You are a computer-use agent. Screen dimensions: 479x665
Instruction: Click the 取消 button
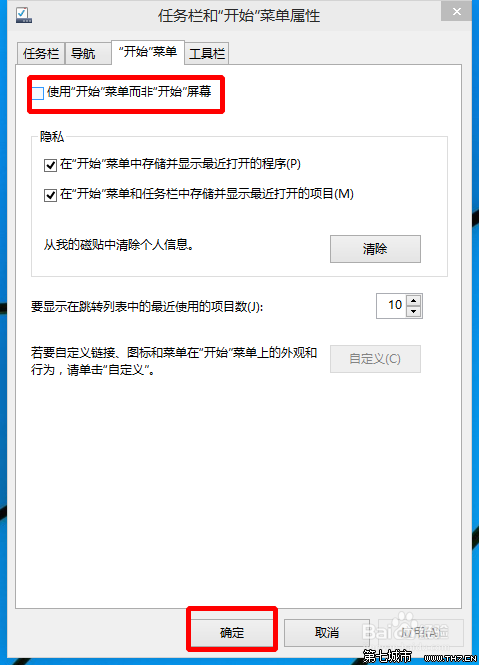(x=327, y=633)
